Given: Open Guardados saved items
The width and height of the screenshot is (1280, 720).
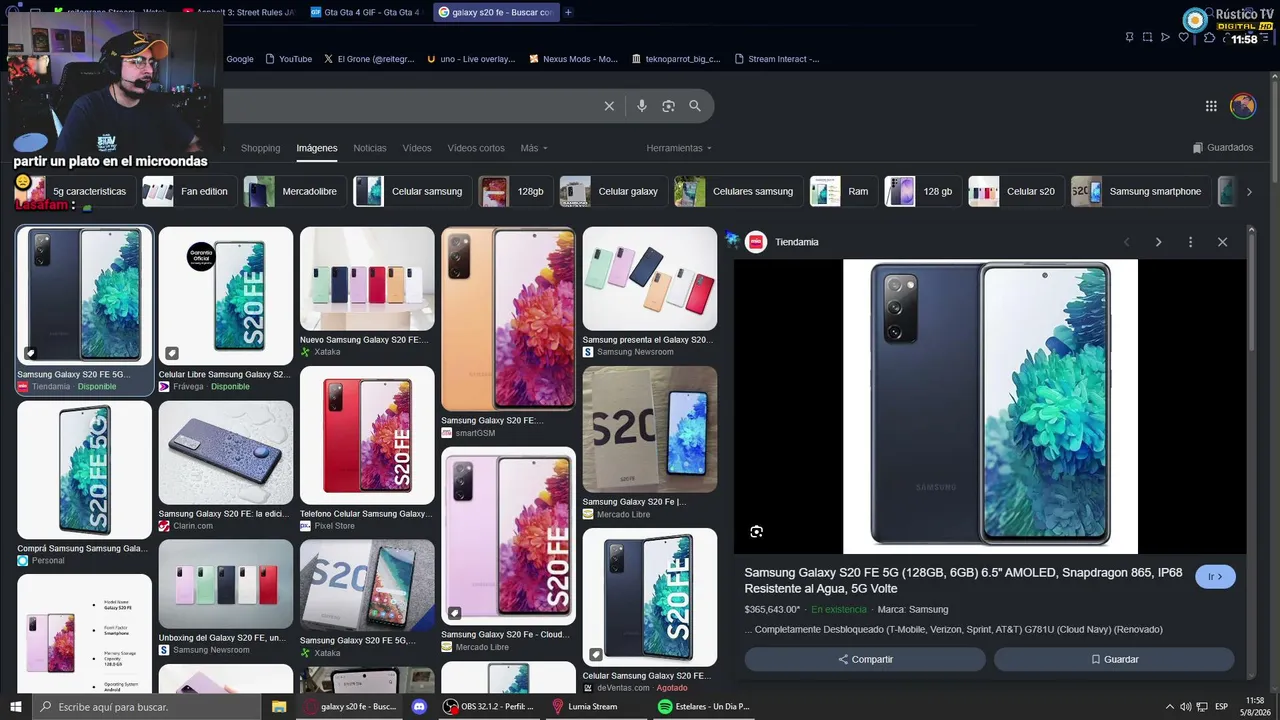Looking at the screenshot, I should (1223, 148).
